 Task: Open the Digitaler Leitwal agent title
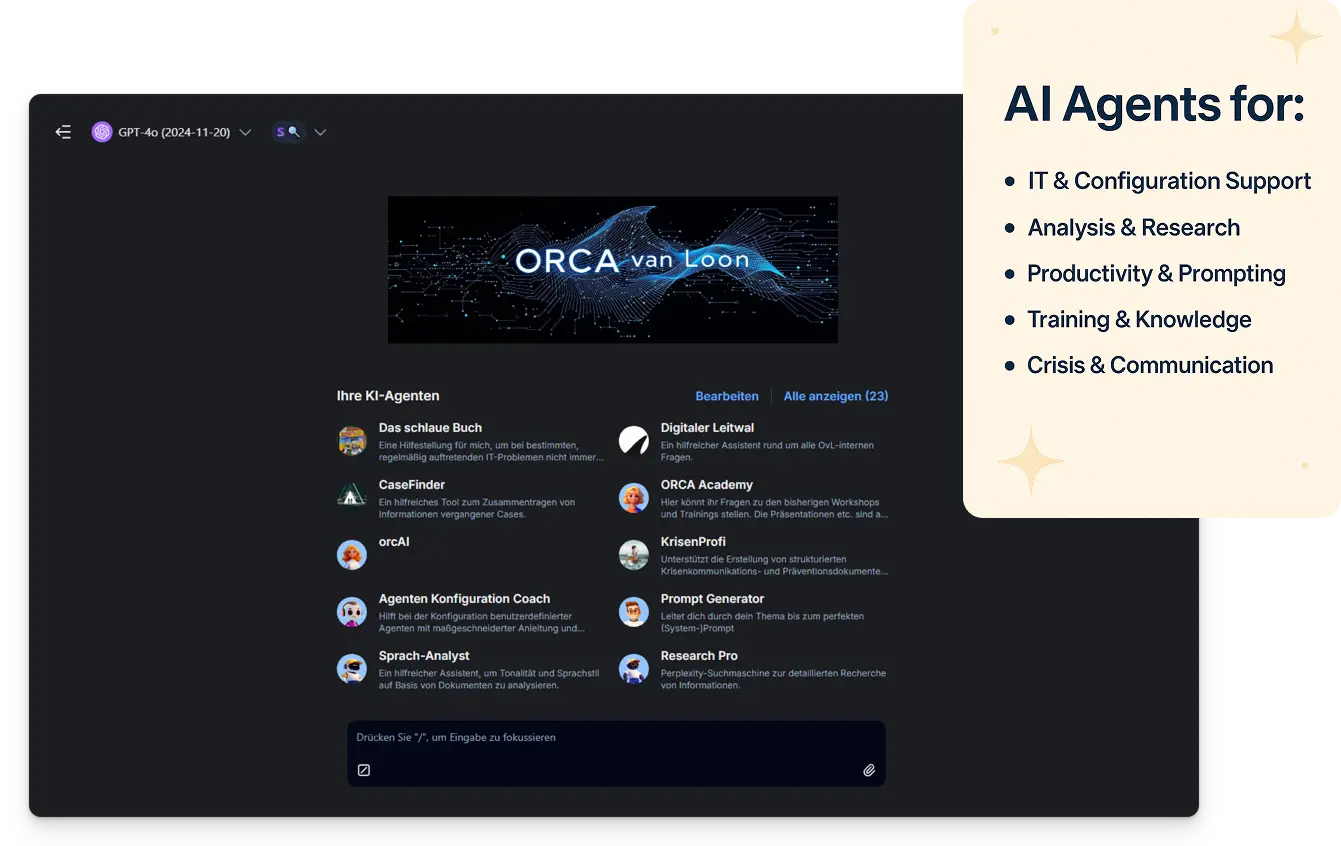707,428
